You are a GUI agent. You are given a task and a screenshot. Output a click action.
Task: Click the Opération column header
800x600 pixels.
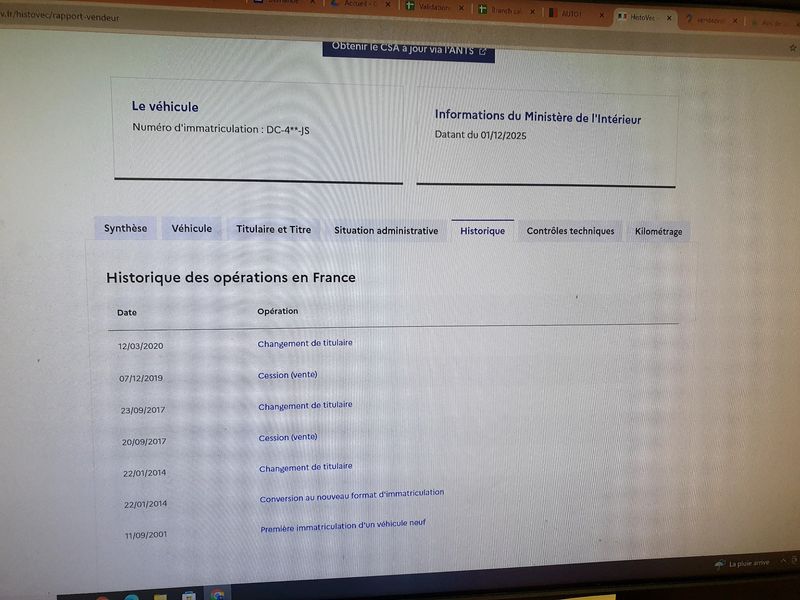coord(278,311)
